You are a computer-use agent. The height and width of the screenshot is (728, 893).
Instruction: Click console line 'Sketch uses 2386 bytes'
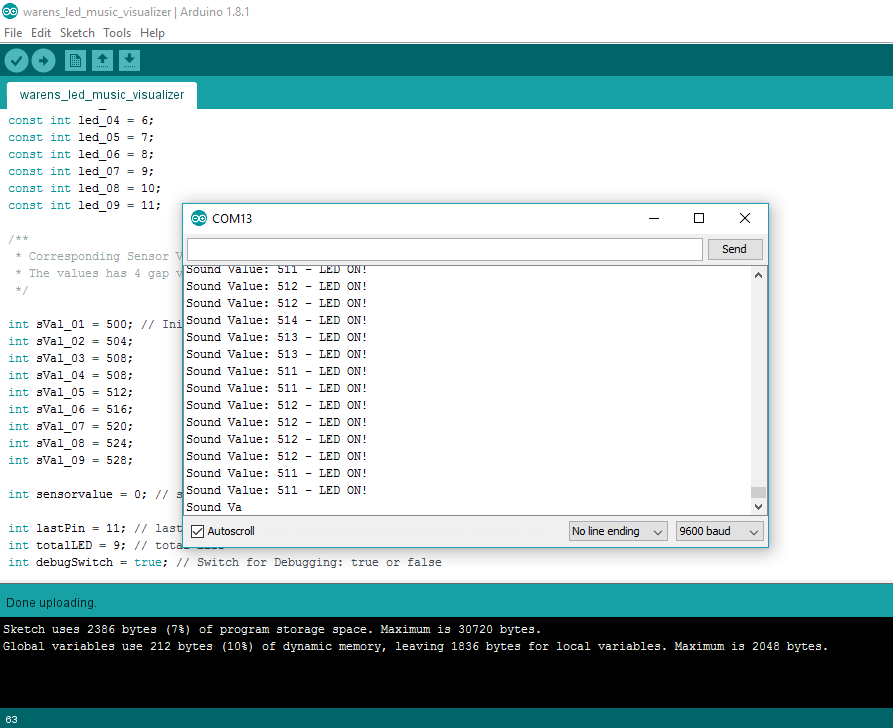(x=272, y=629)
